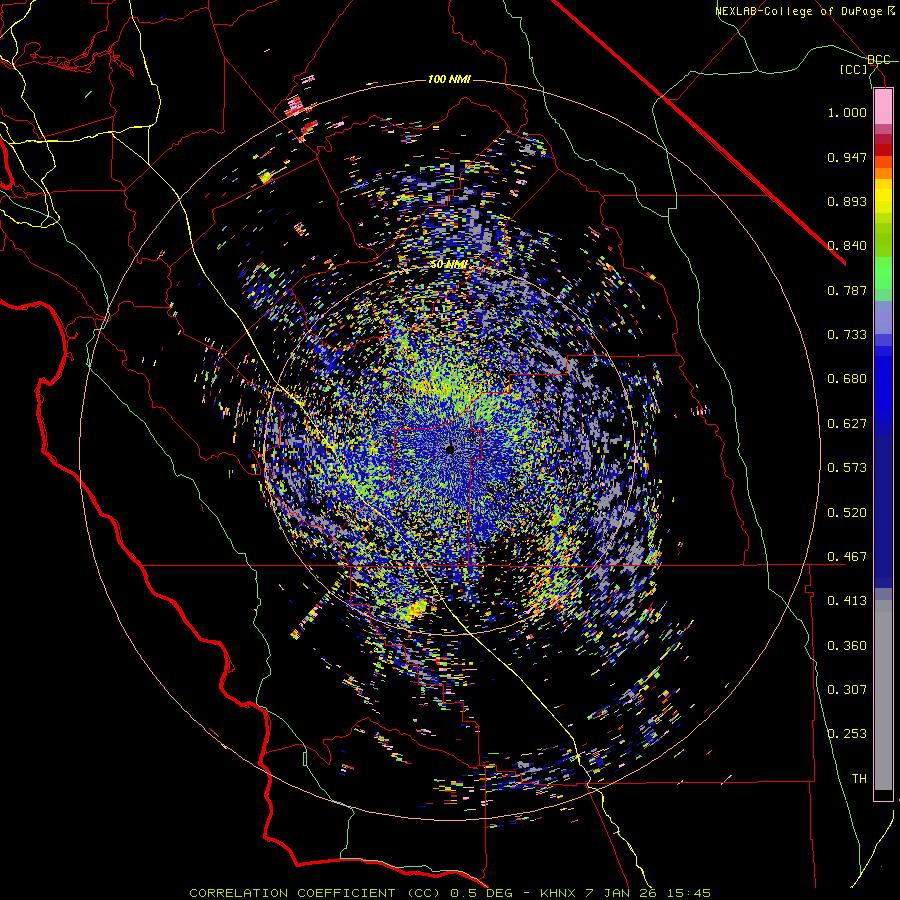
Task: Click the [CC] units label above the color bar
Action: click(x=854, y=70)
